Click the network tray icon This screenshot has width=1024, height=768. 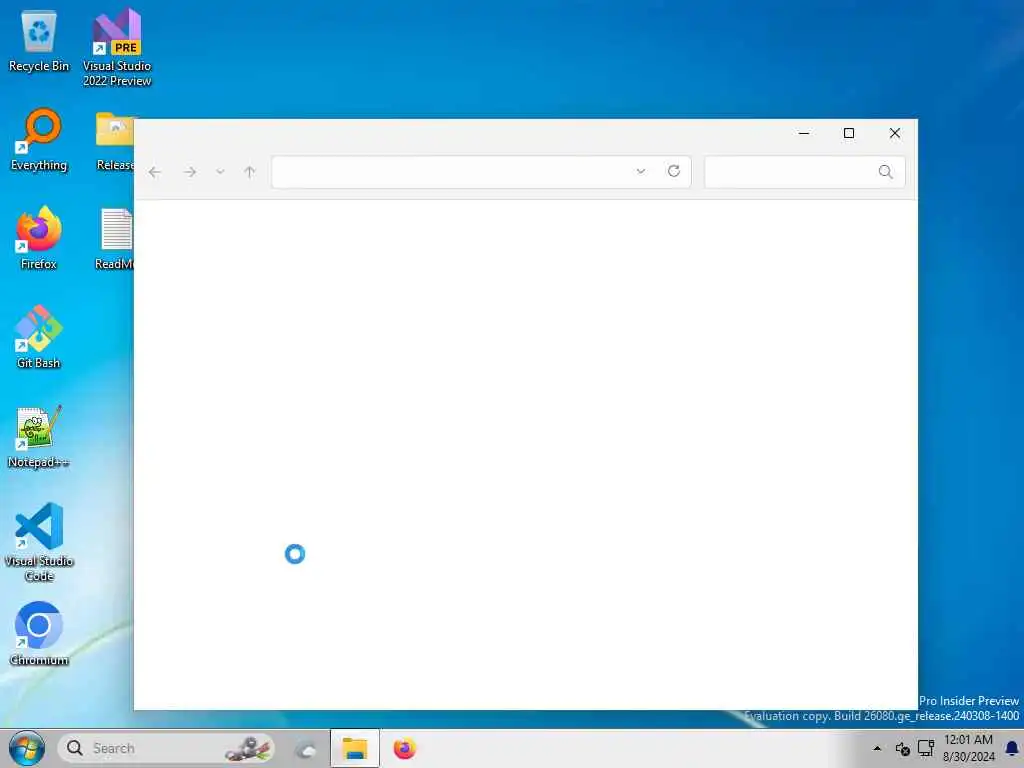pos(926,748)
